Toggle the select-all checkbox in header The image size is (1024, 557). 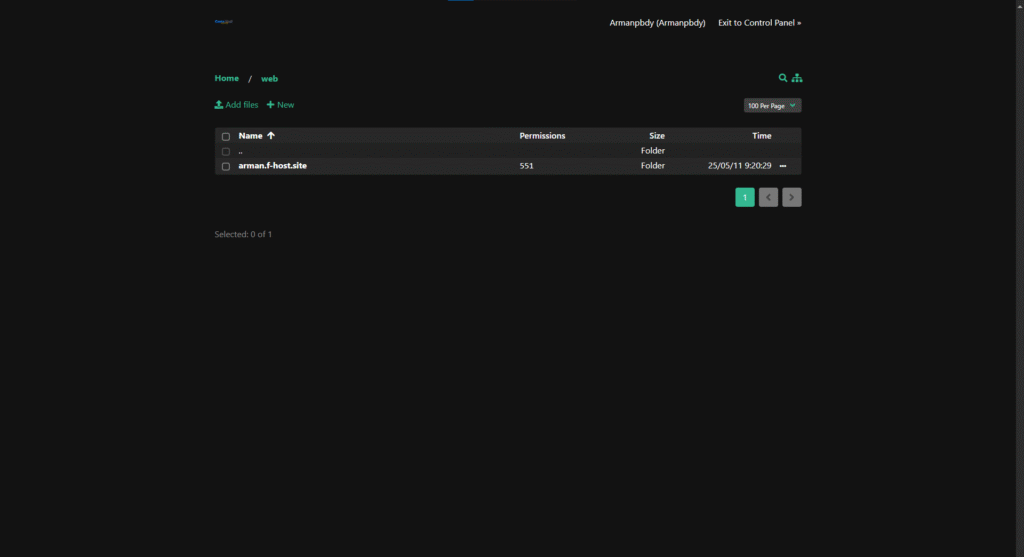(x=226, y=136)
